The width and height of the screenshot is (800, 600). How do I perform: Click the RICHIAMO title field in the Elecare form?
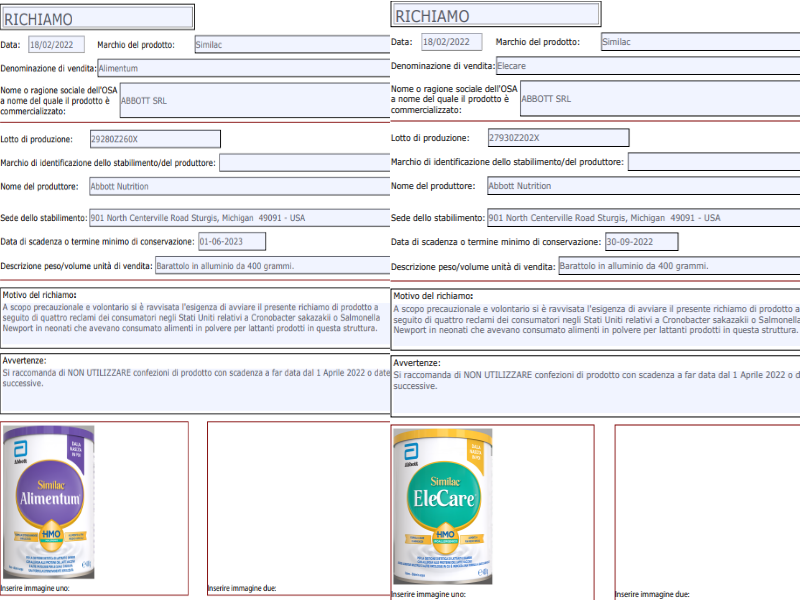coord(496,15)
